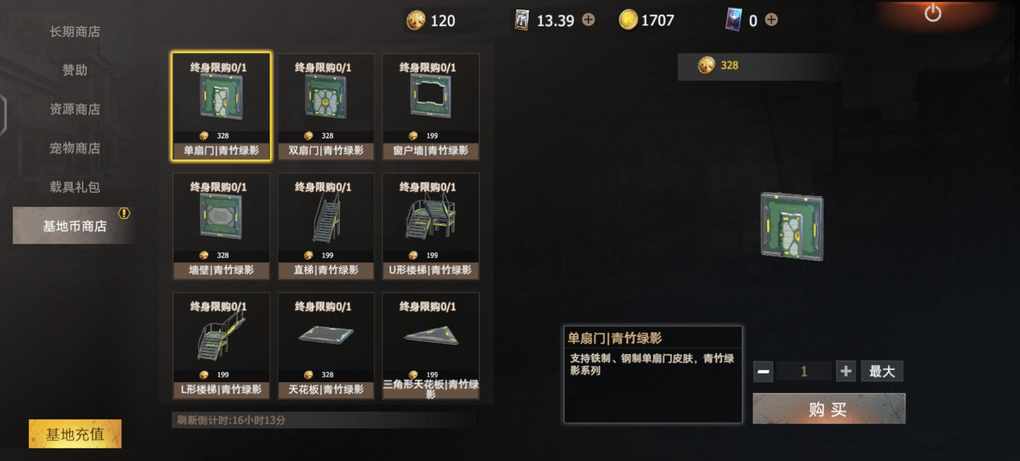
Task: Click the gold coin icon showing 1707
Action: pos(628,20)
